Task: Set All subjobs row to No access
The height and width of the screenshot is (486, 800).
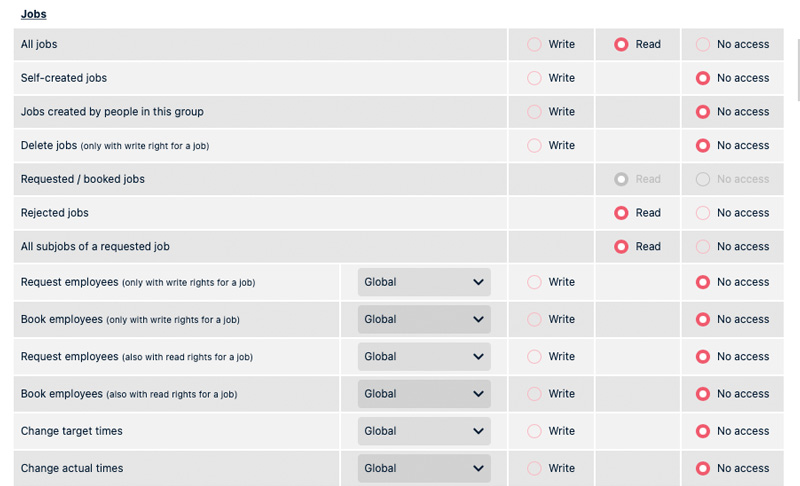Action: coord(703,247)
